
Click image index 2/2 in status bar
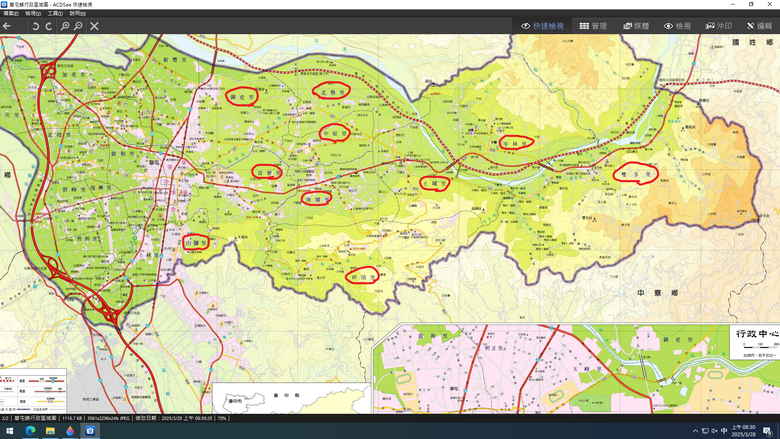click(x=5, y=418)
